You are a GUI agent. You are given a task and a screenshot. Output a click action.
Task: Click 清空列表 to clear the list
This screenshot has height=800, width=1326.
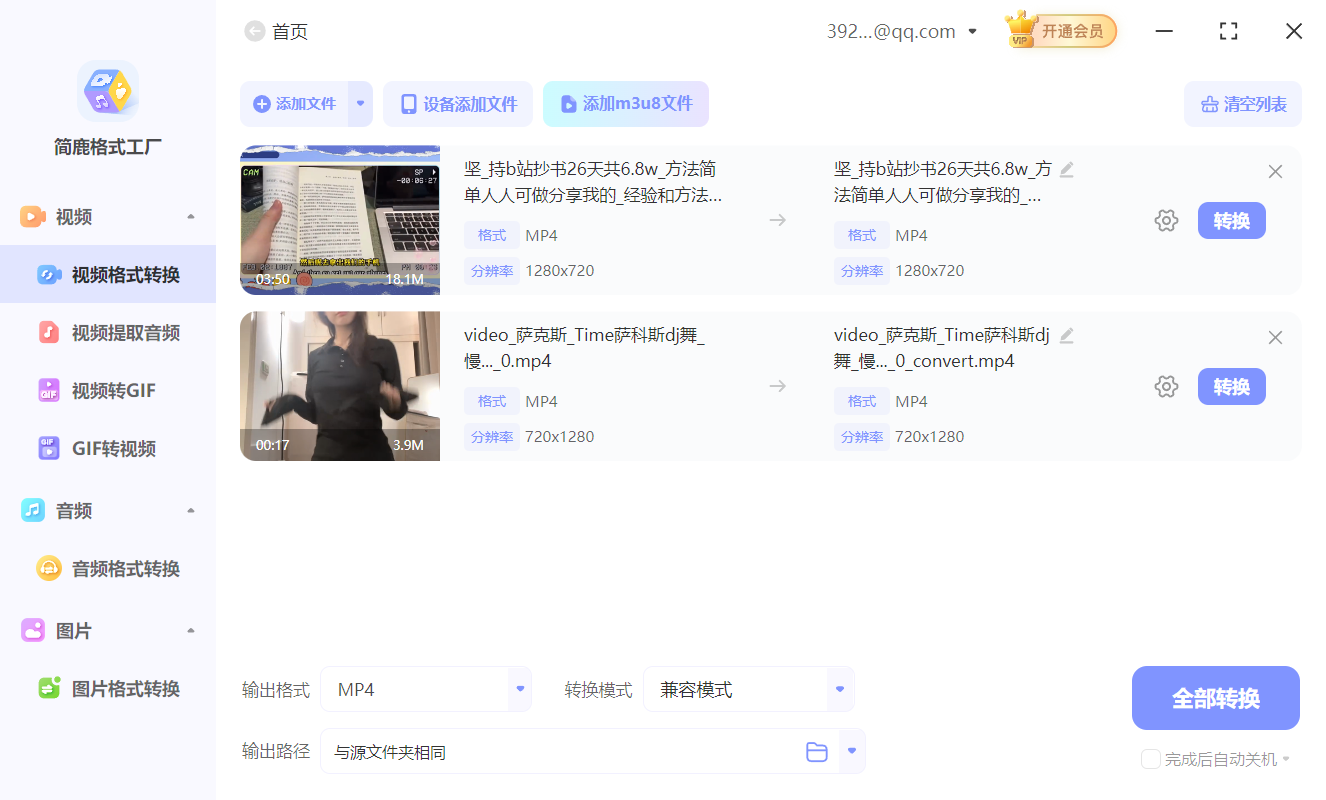pyautogui.click(x=1242, y=103)
